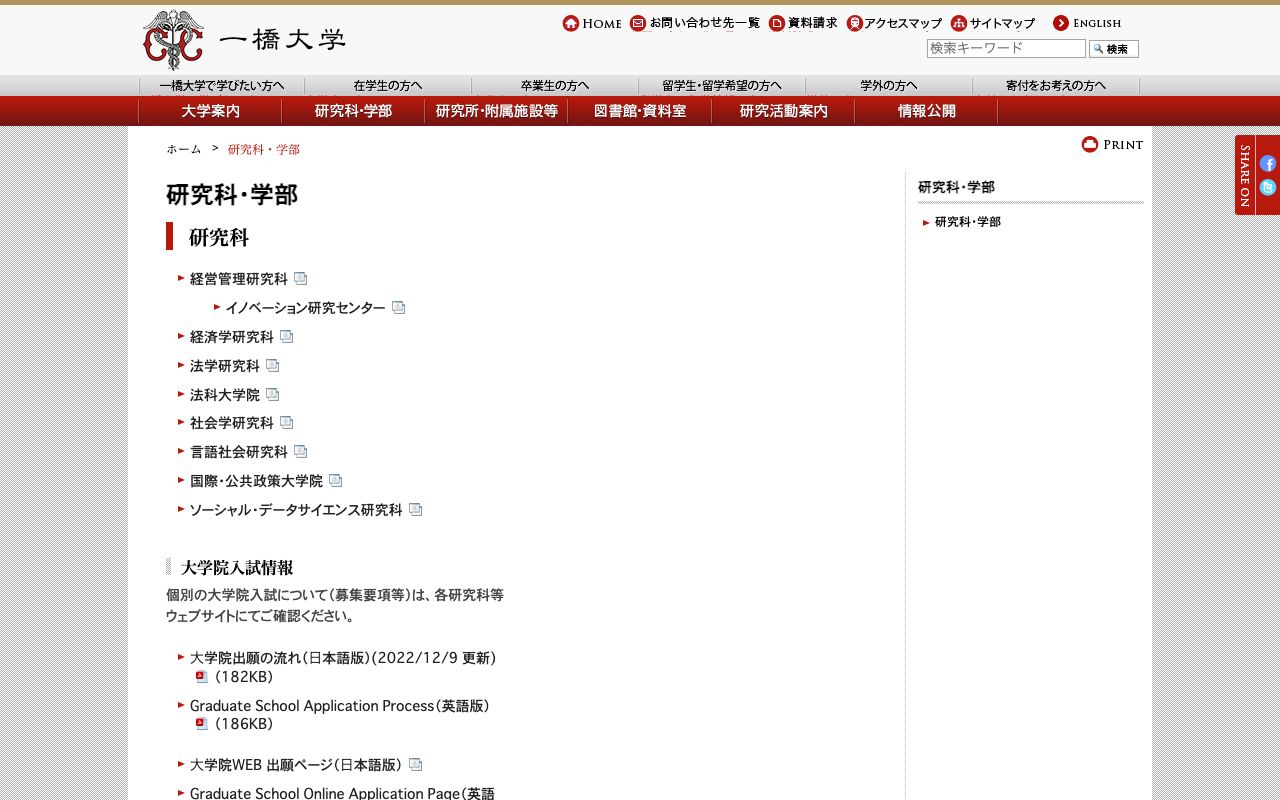Click the サイトマップ icon
1280x800 pixels.
pos(958,21)
